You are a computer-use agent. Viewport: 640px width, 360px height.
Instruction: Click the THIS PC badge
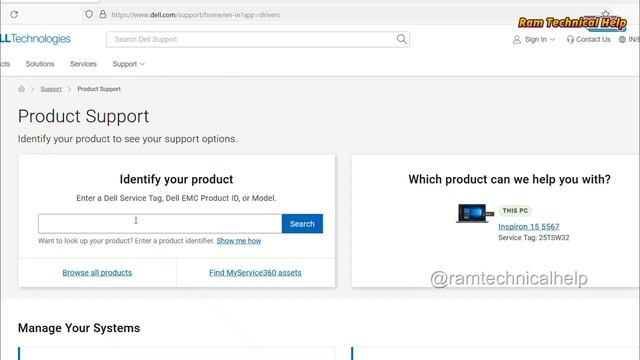coord(515,211)
